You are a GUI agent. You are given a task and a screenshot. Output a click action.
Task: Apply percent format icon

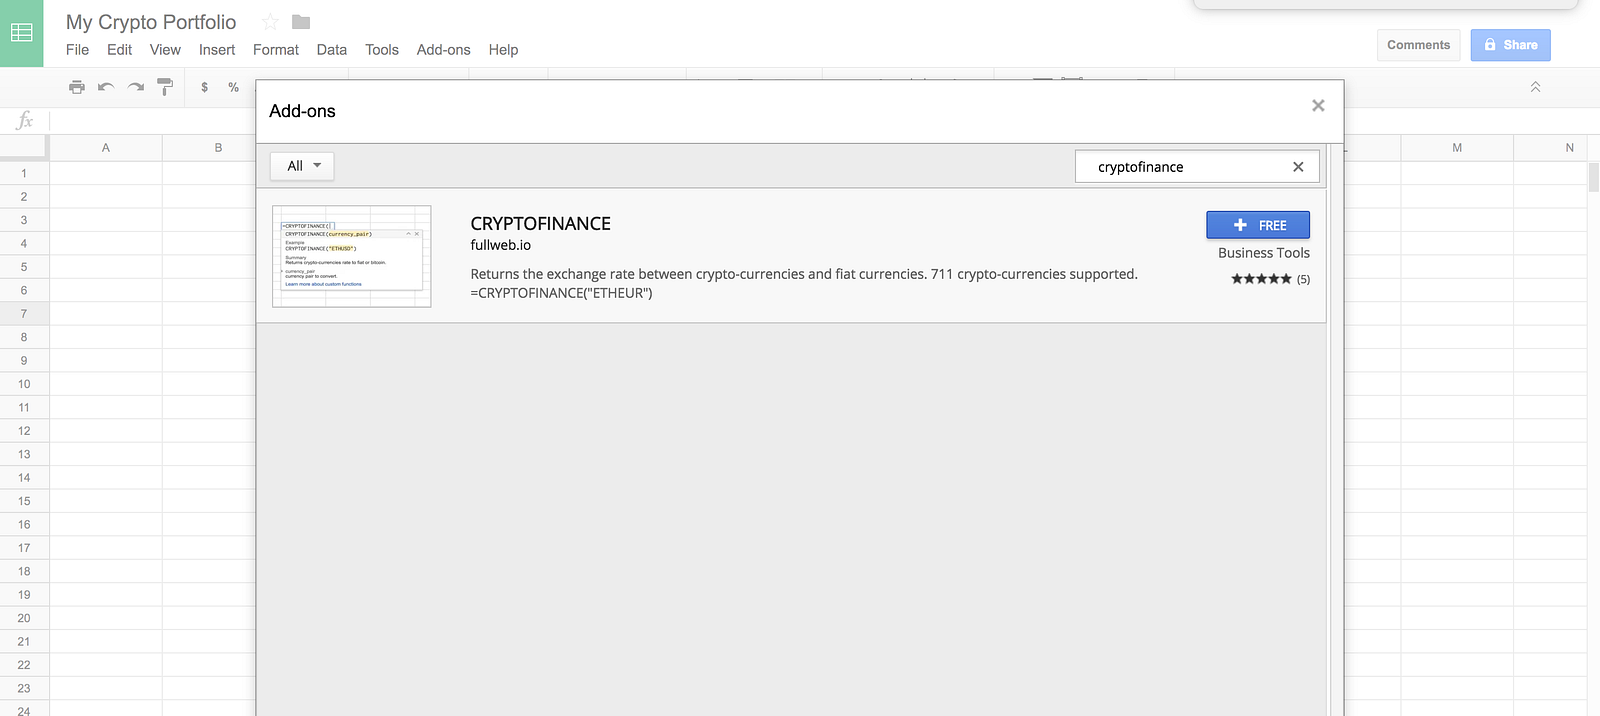pyautogui.click(x=234, y=87)
